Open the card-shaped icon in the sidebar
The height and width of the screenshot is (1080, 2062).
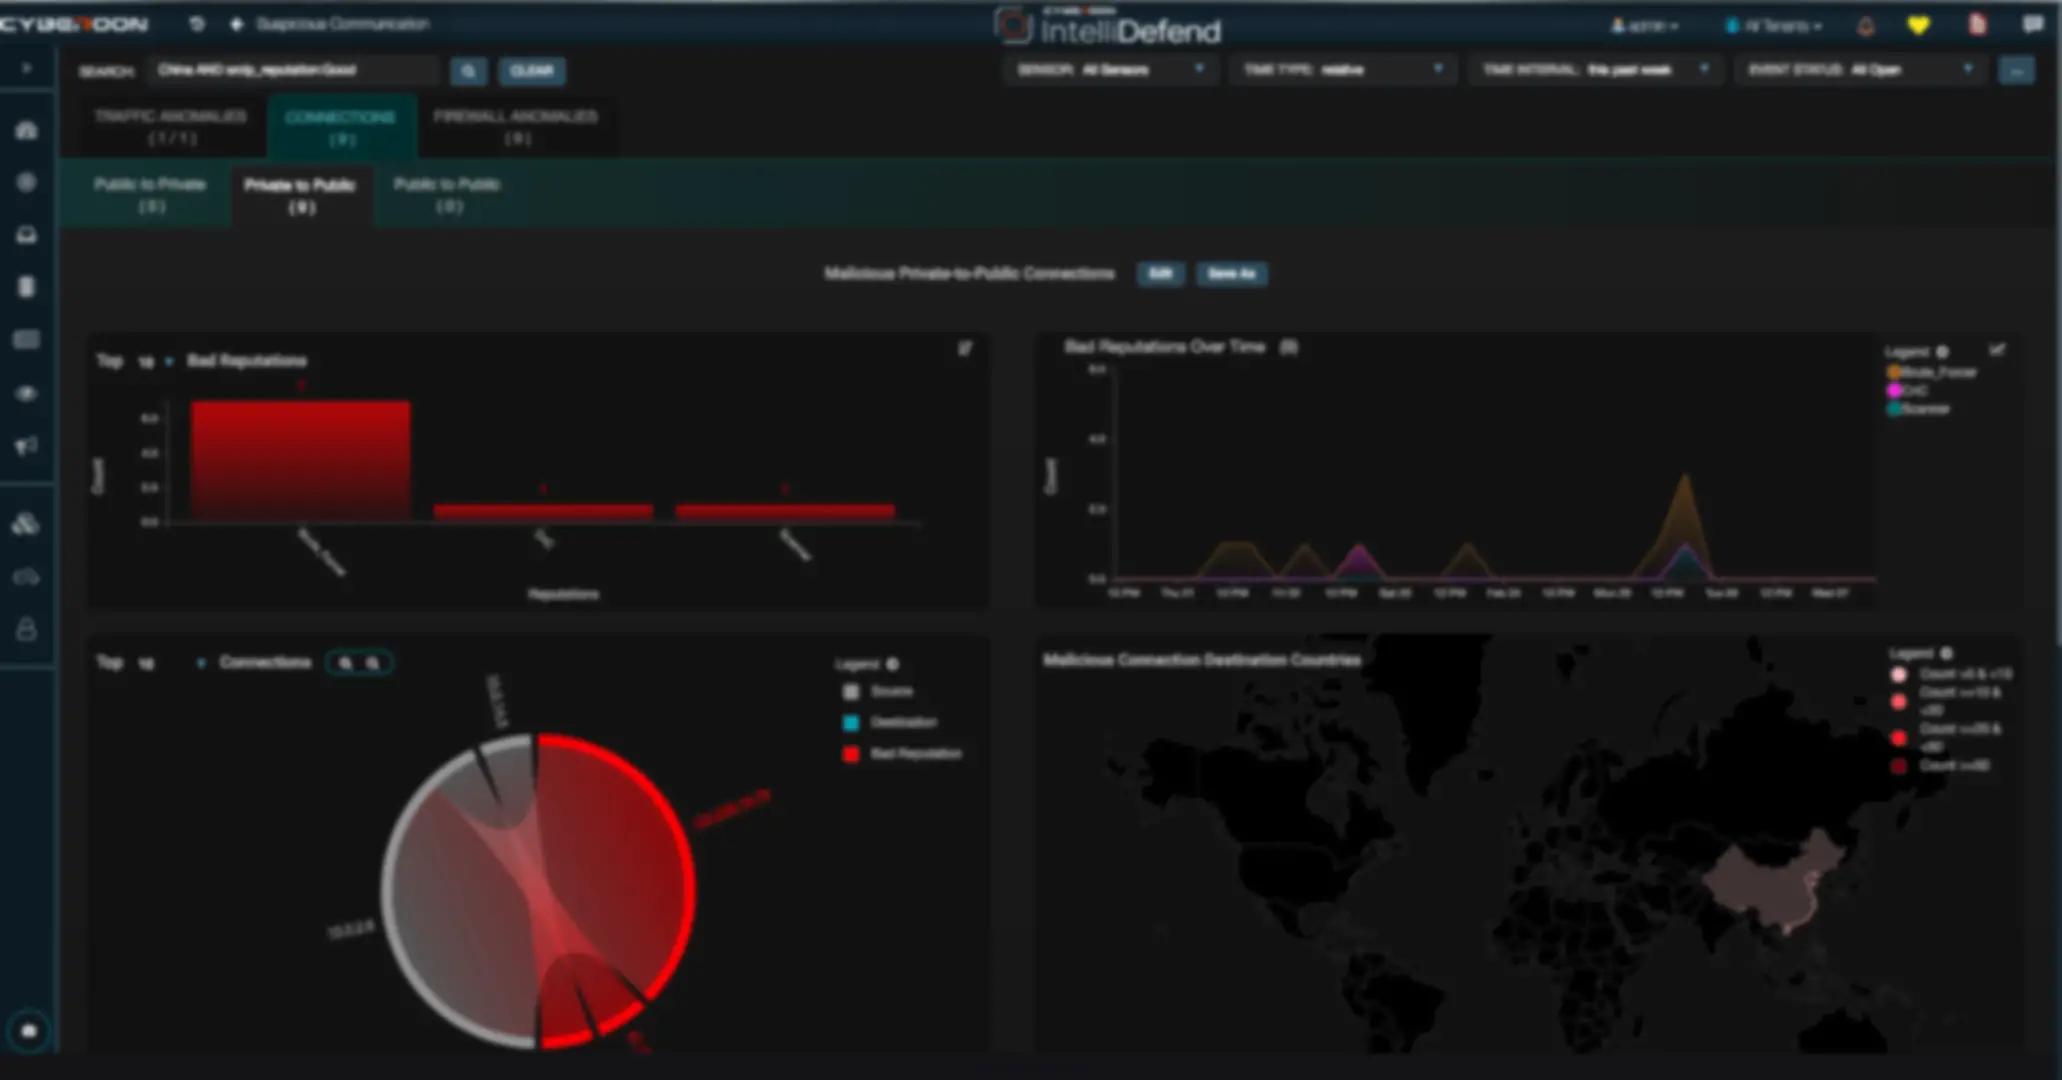tap(27, 340)
